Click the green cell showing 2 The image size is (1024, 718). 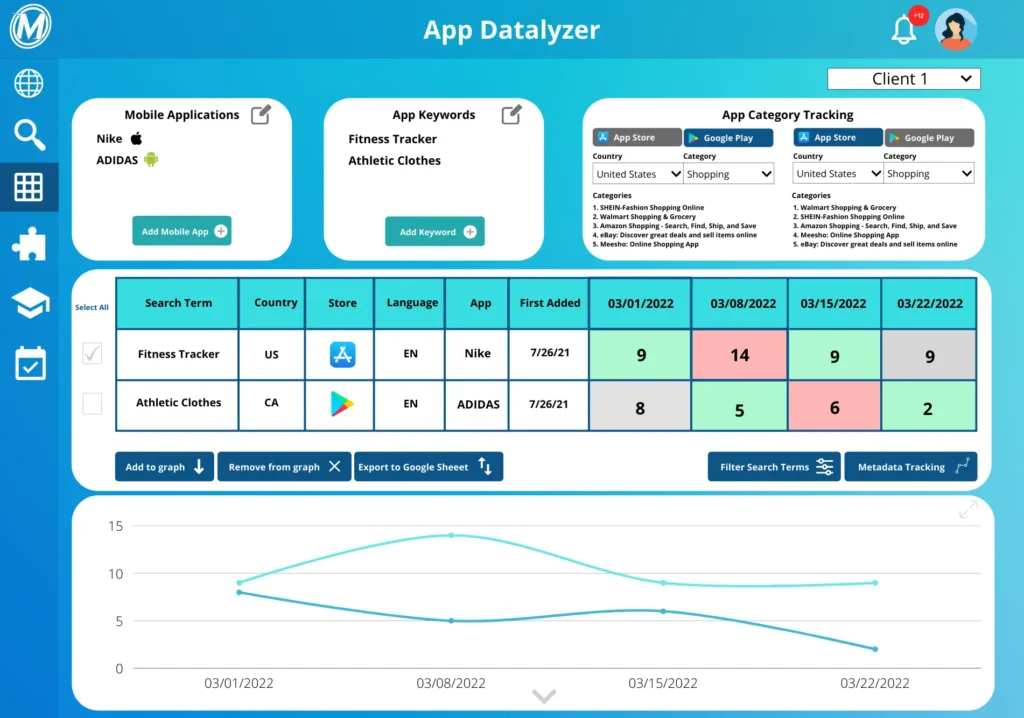[x=929, y=406]
